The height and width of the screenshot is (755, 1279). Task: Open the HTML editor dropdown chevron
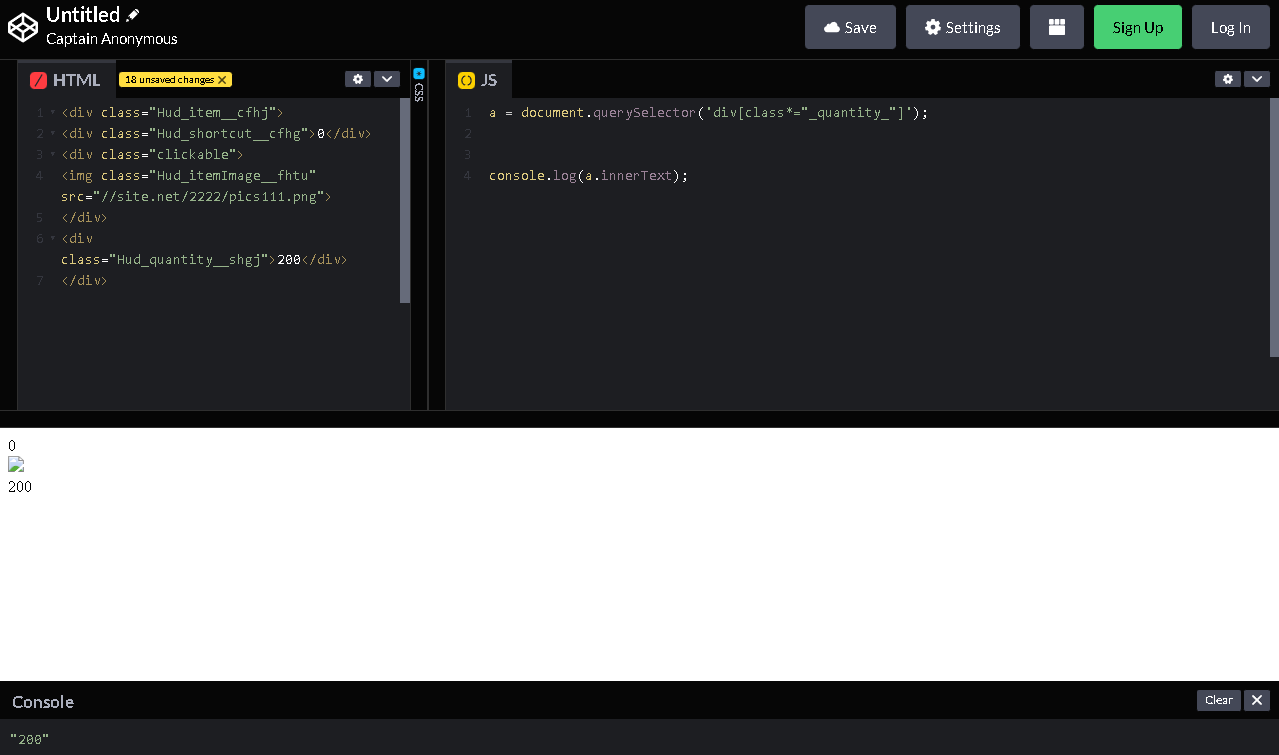tap(387, 79)
